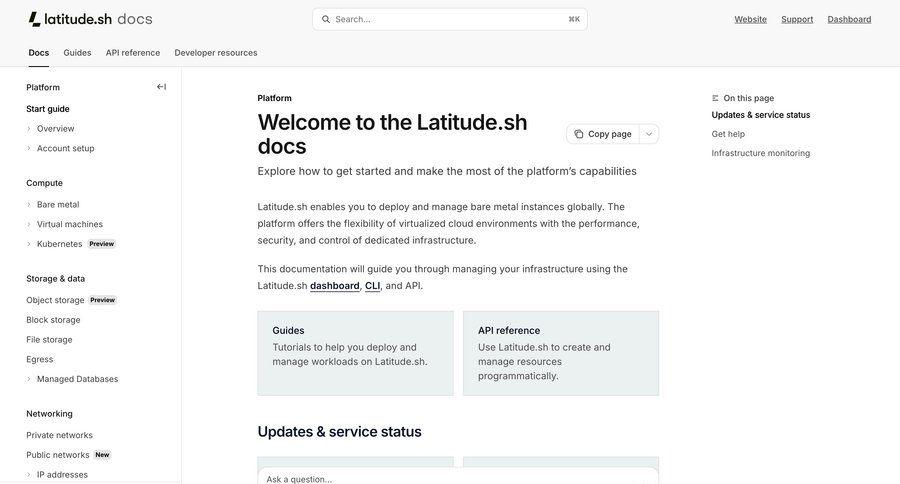Click the Preview badge next to Kubernetes
This screenshot has height=484, width=900.
[x=102, y=244]
